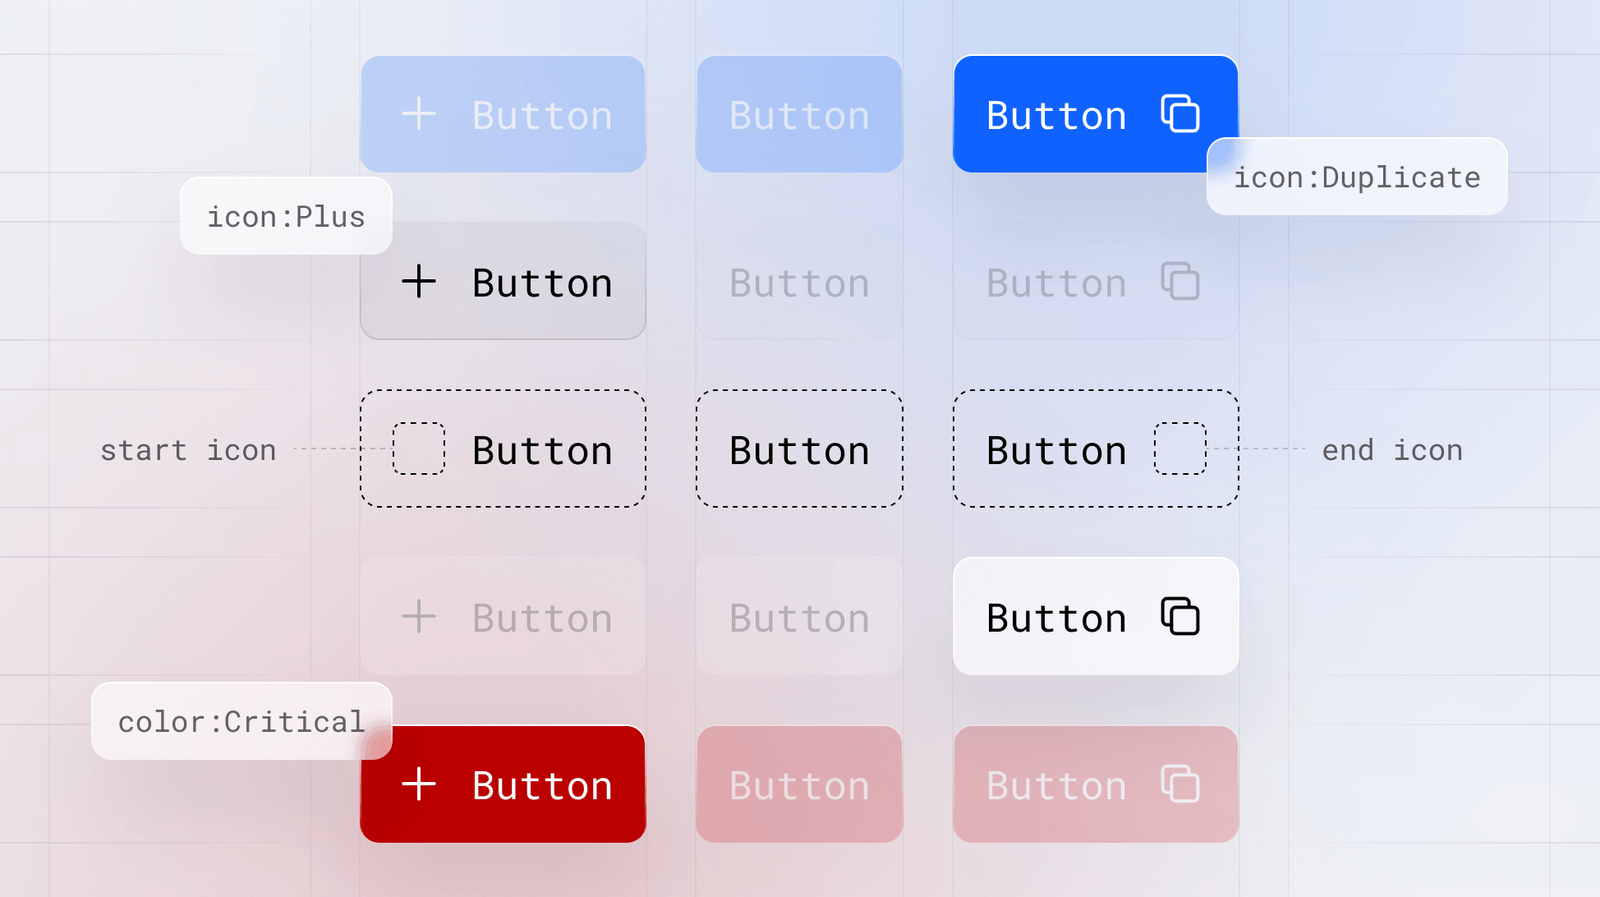The width and height of the screenshot is (1600, 897).
Task: Select the dashed end icon placeholder square
Action: [1180, 449]
